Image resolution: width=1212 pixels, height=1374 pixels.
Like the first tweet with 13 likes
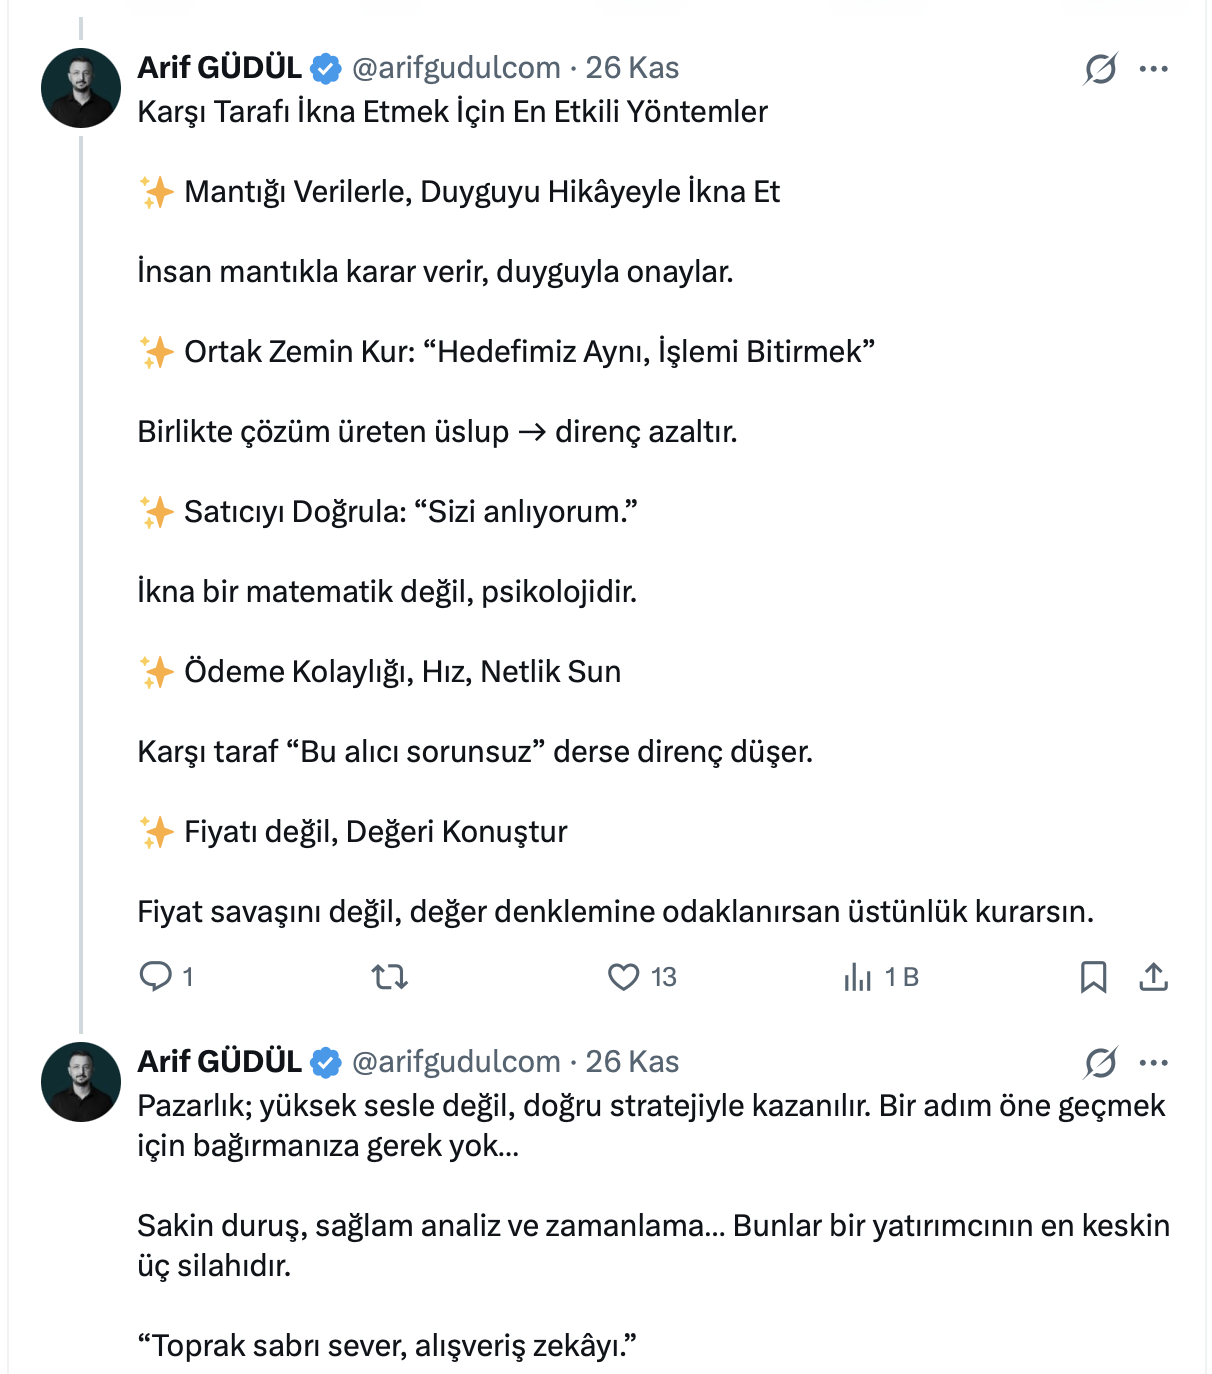tap(624, 976)
